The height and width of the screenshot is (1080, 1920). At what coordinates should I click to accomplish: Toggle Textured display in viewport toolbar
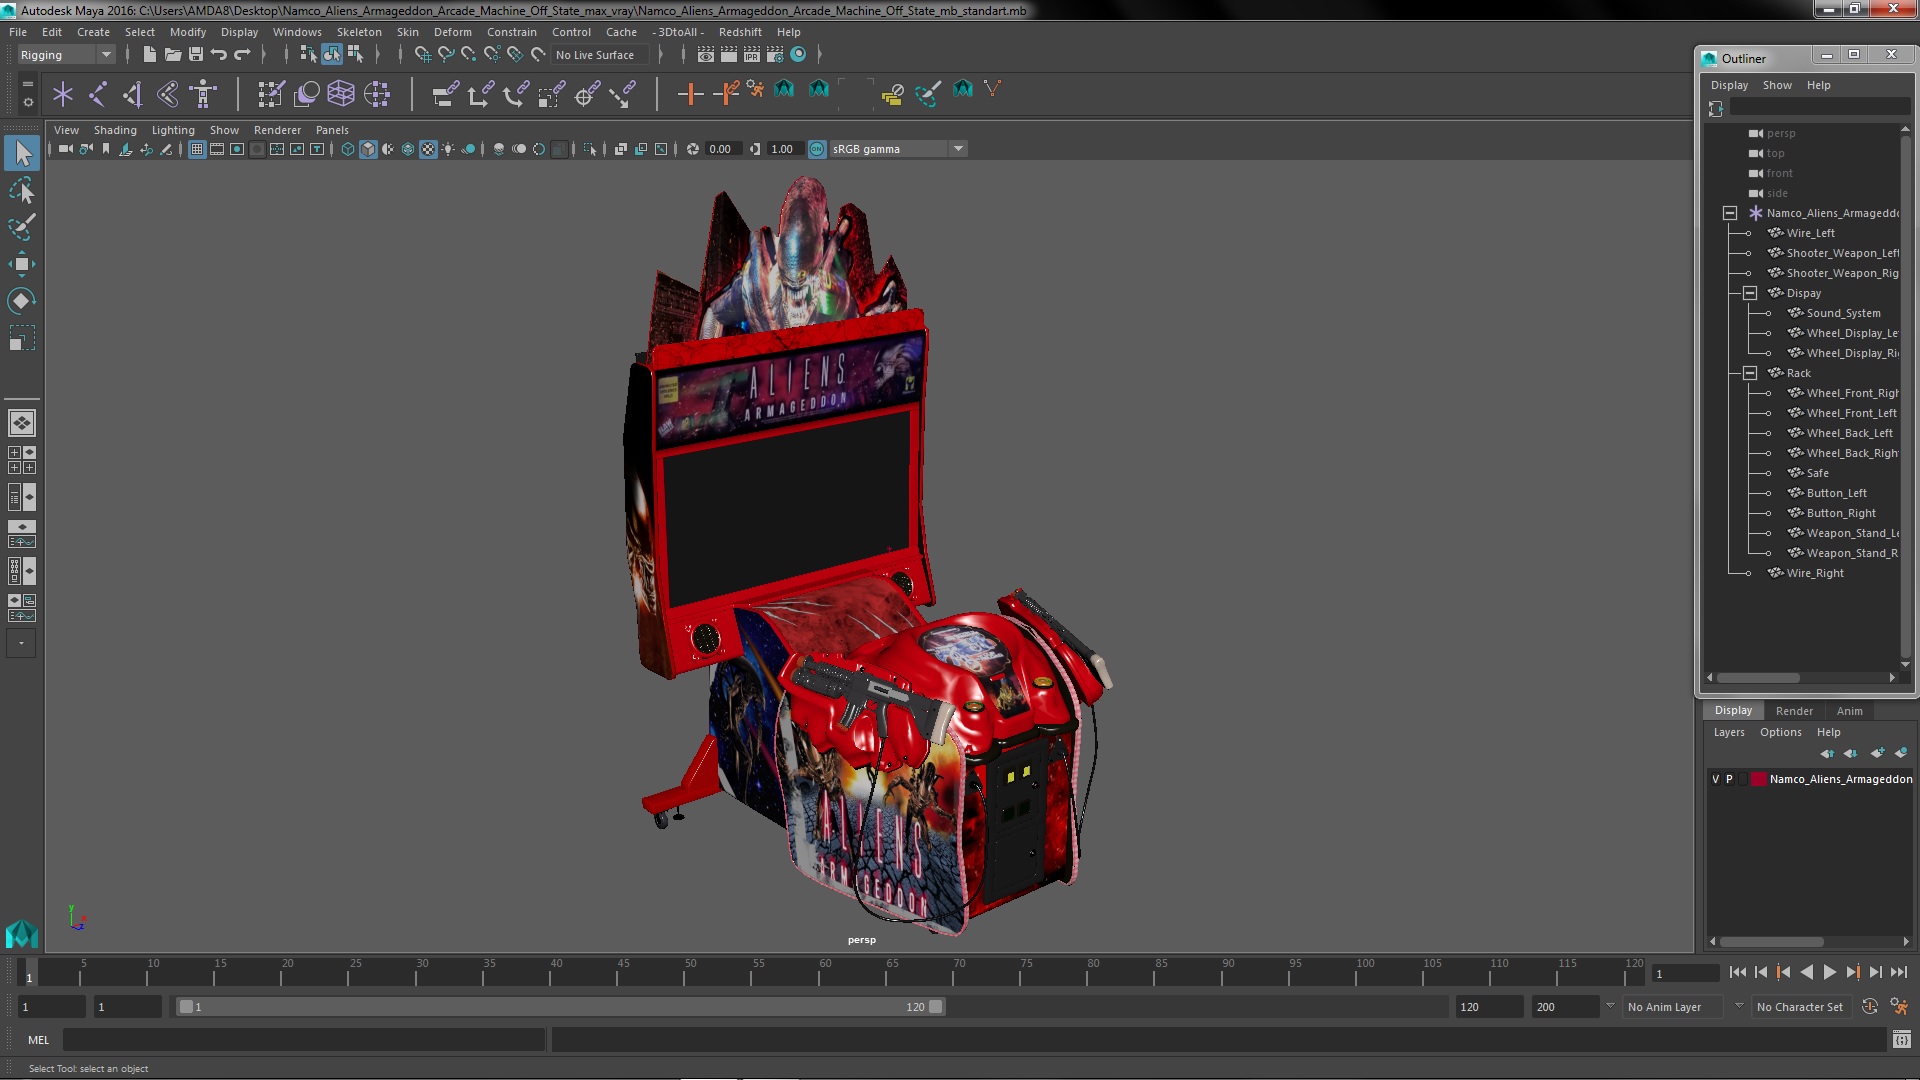tap(428, 149)
